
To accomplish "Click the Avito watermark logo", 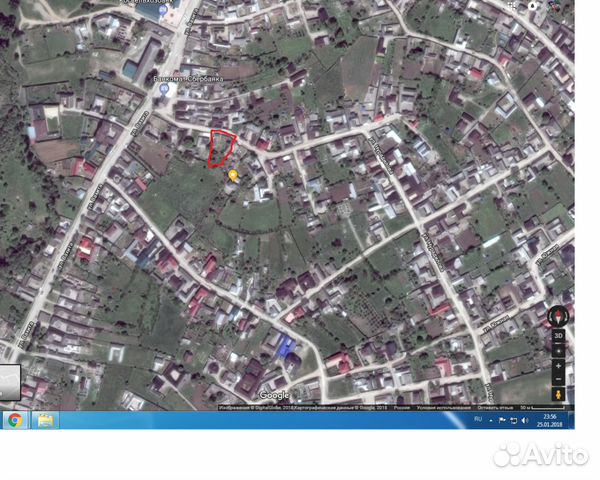I will click(541, 455).
